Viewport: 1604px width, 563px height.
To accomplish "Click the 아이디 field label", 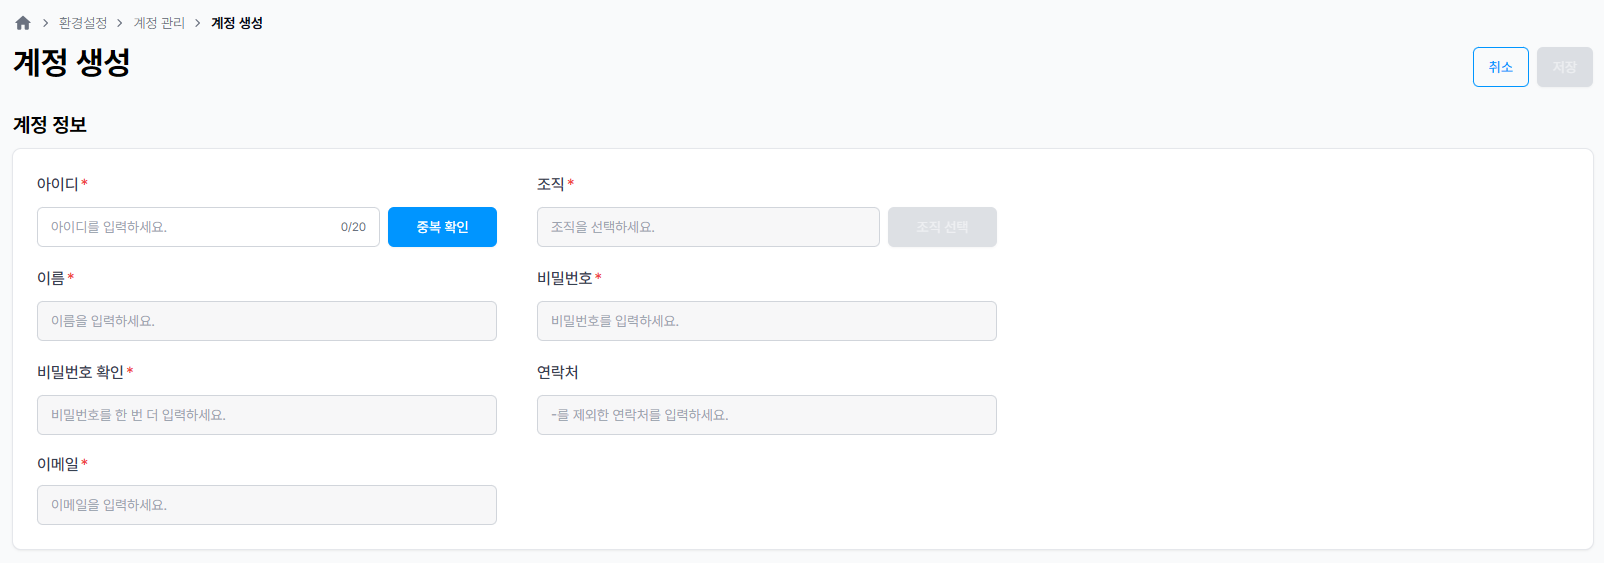I will coord(58,184).
